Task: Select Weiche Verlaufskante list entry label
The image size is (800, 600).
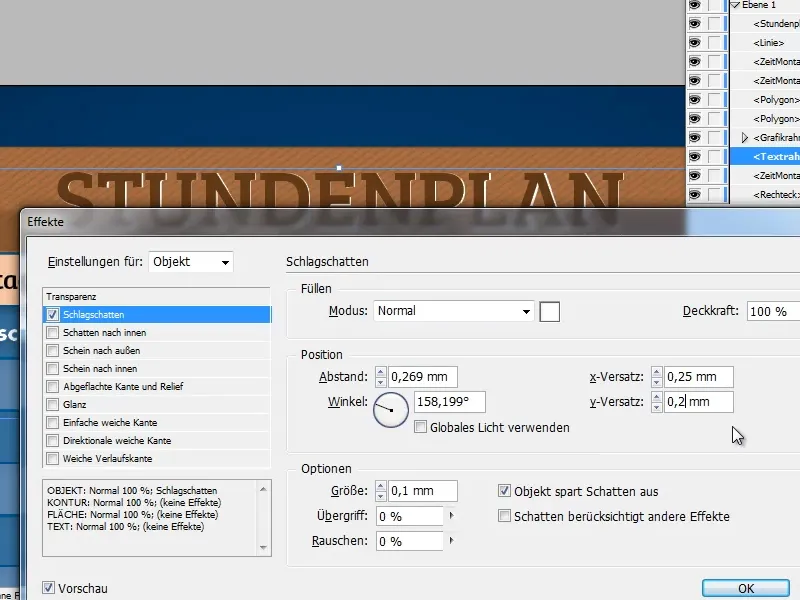Action: point(108,459)
